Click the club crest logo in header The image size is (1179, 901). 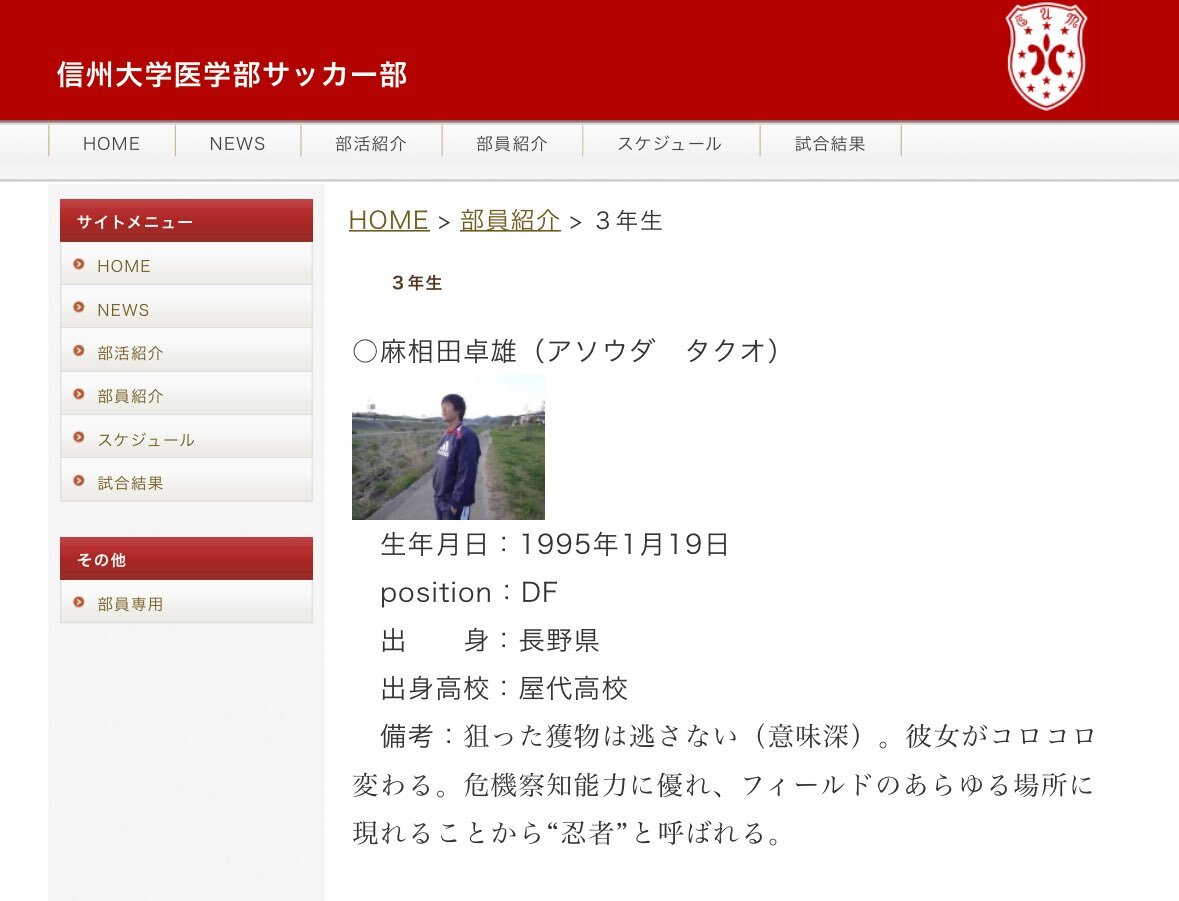click(1046, 56)
